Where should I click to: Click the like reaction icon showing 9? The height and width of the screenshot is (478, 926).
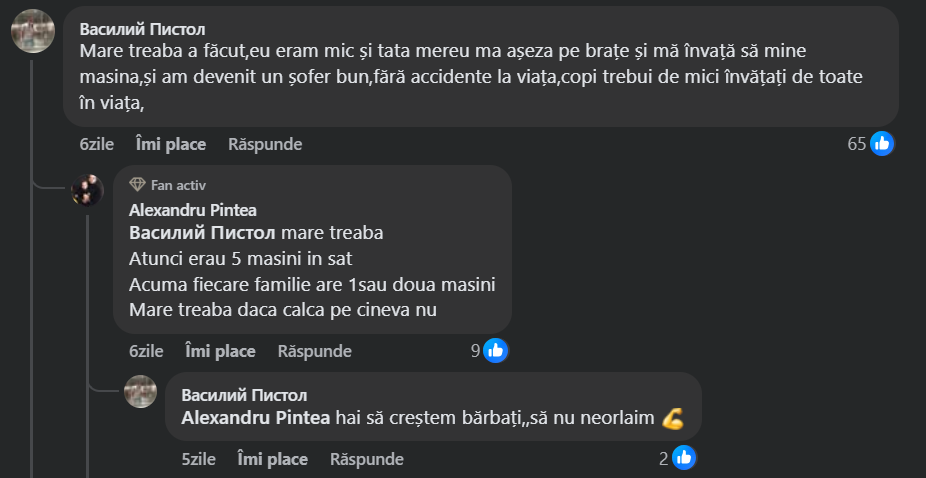(x=496, y=351)
